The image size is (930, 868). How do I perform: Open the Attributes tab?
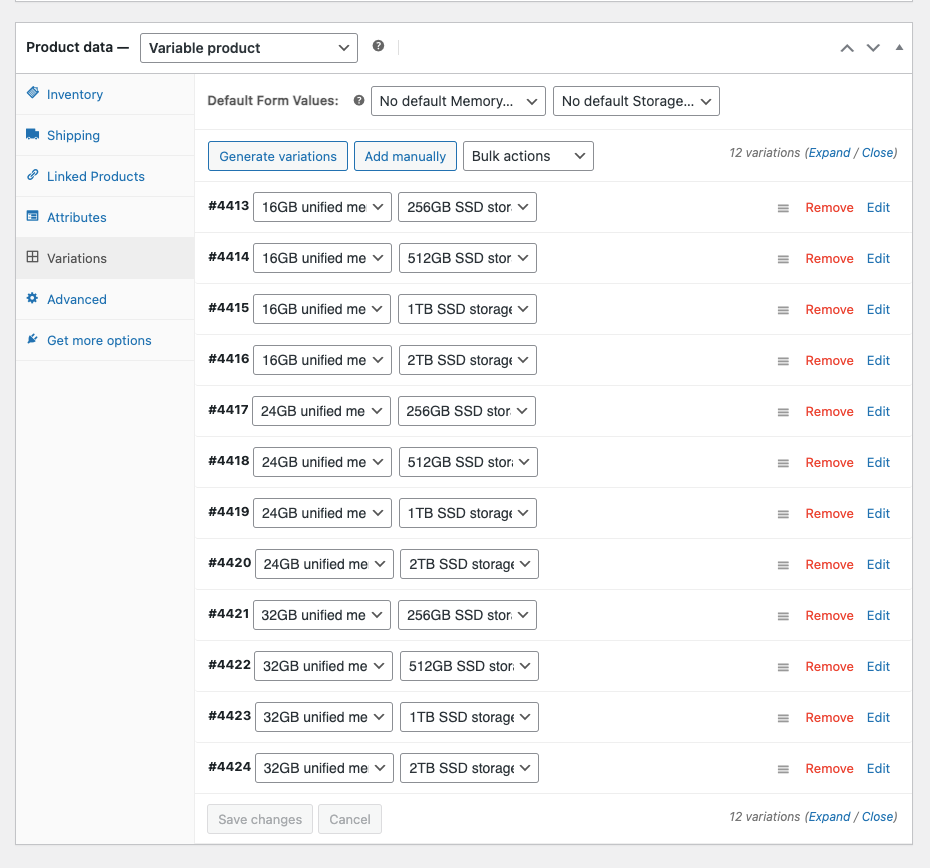tap(76, 217)
